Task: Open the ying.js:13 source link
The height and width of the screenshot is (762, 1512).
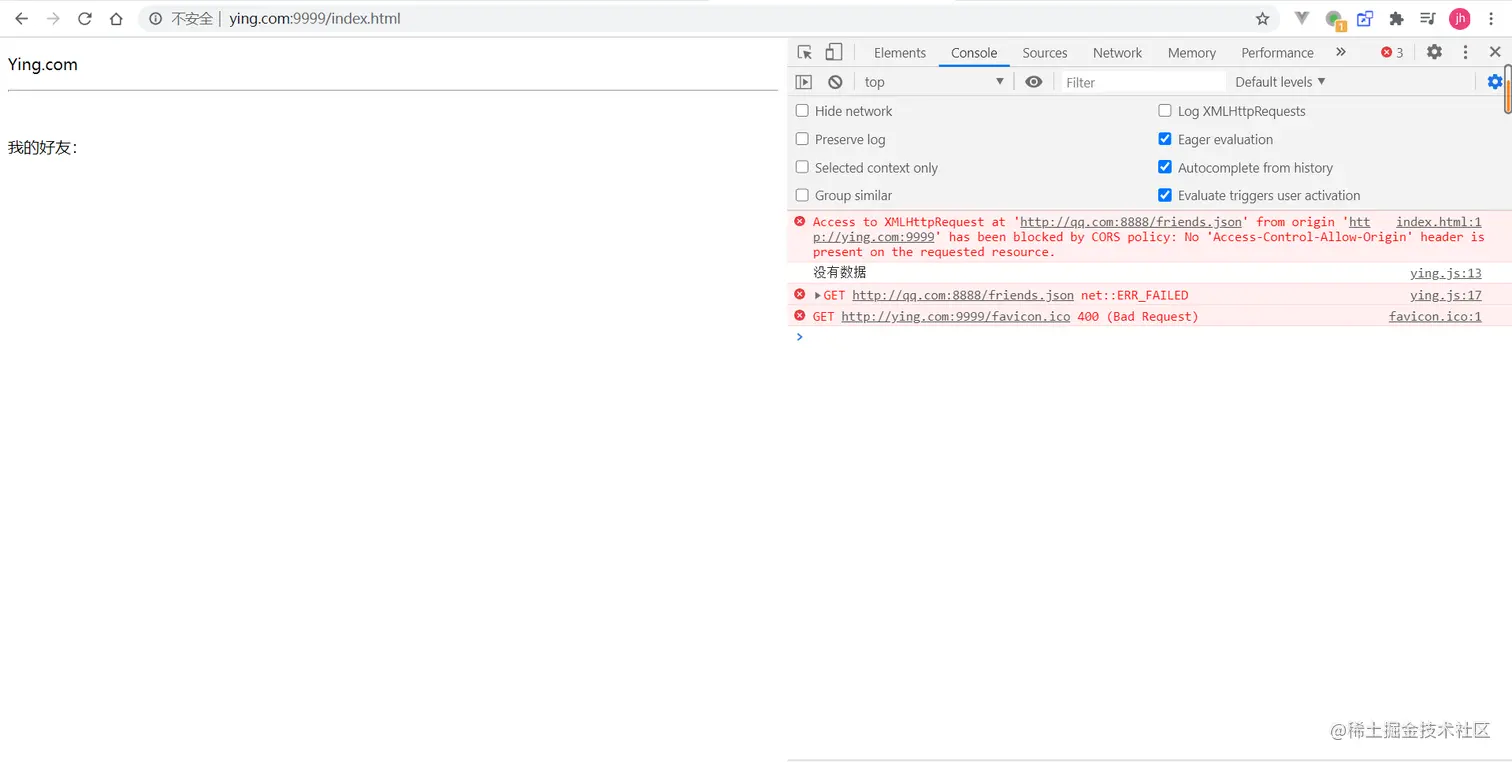Action: [x=1446, y=273]
